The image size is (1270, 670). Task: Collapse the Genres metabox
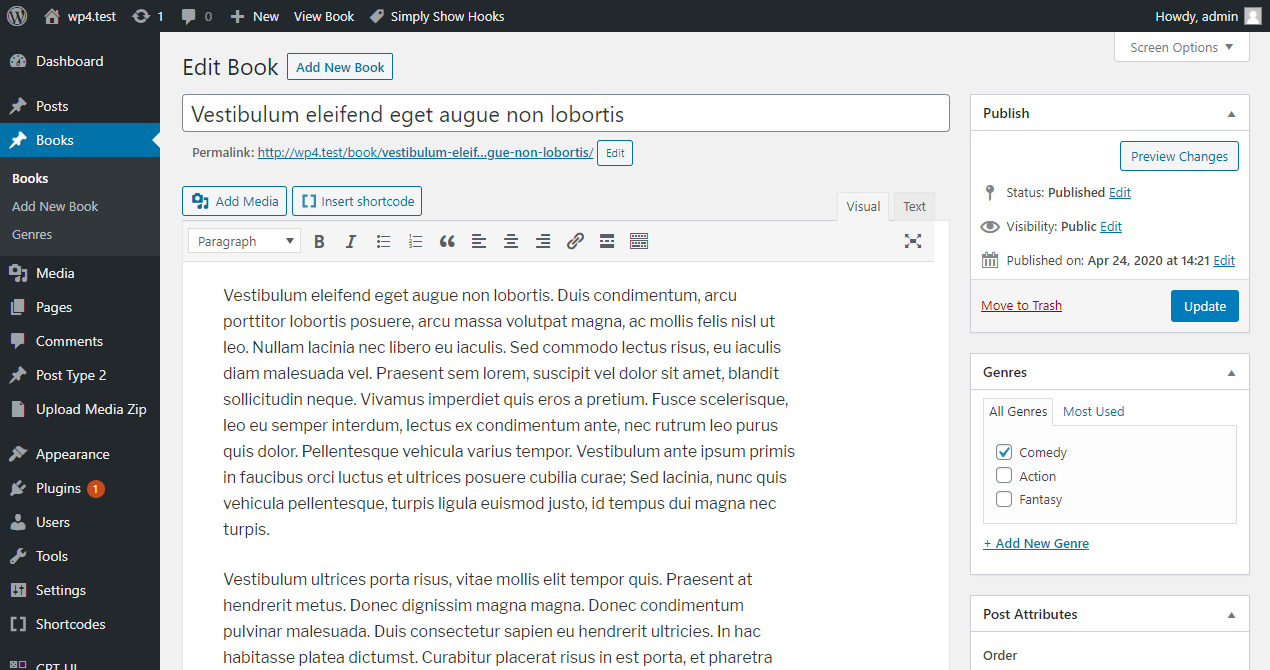click(x=1231, y=372)
